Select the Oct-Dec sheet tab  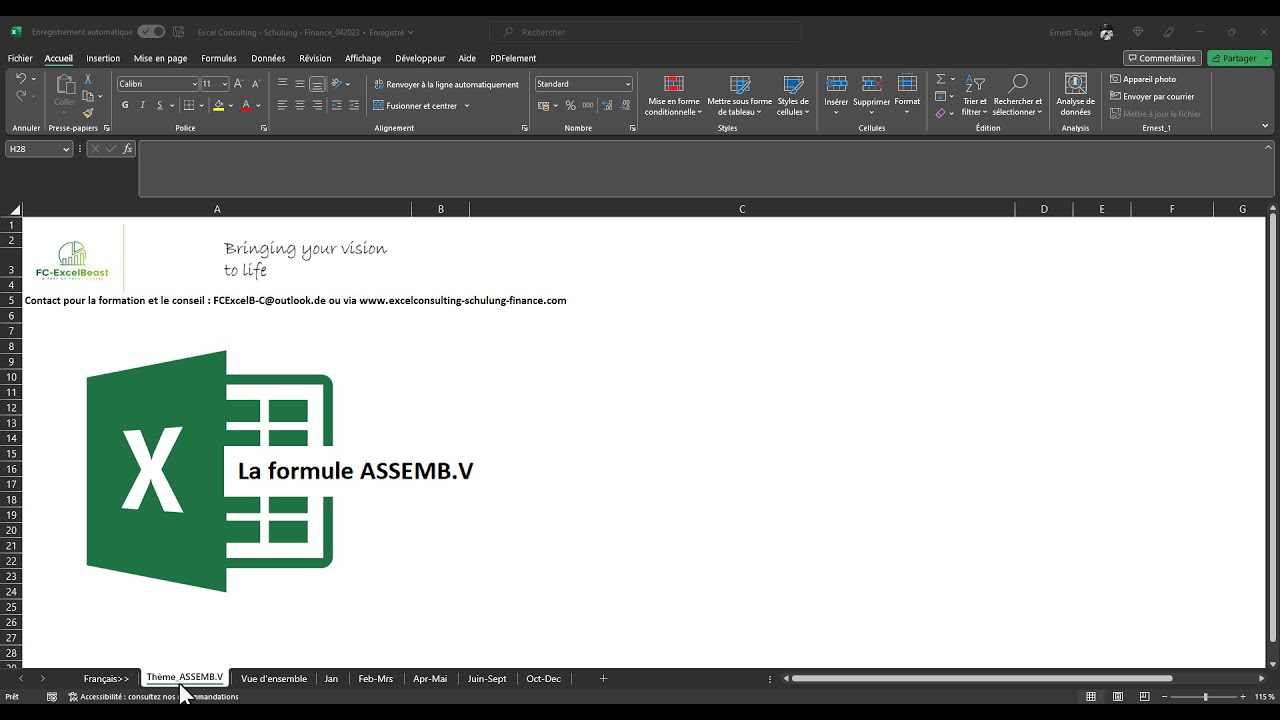point(544,678)
